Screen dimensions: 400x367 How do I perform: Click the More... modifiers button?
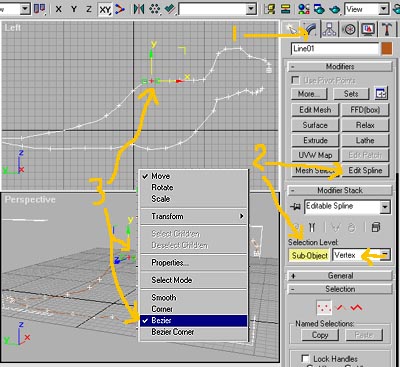point(309,94)
